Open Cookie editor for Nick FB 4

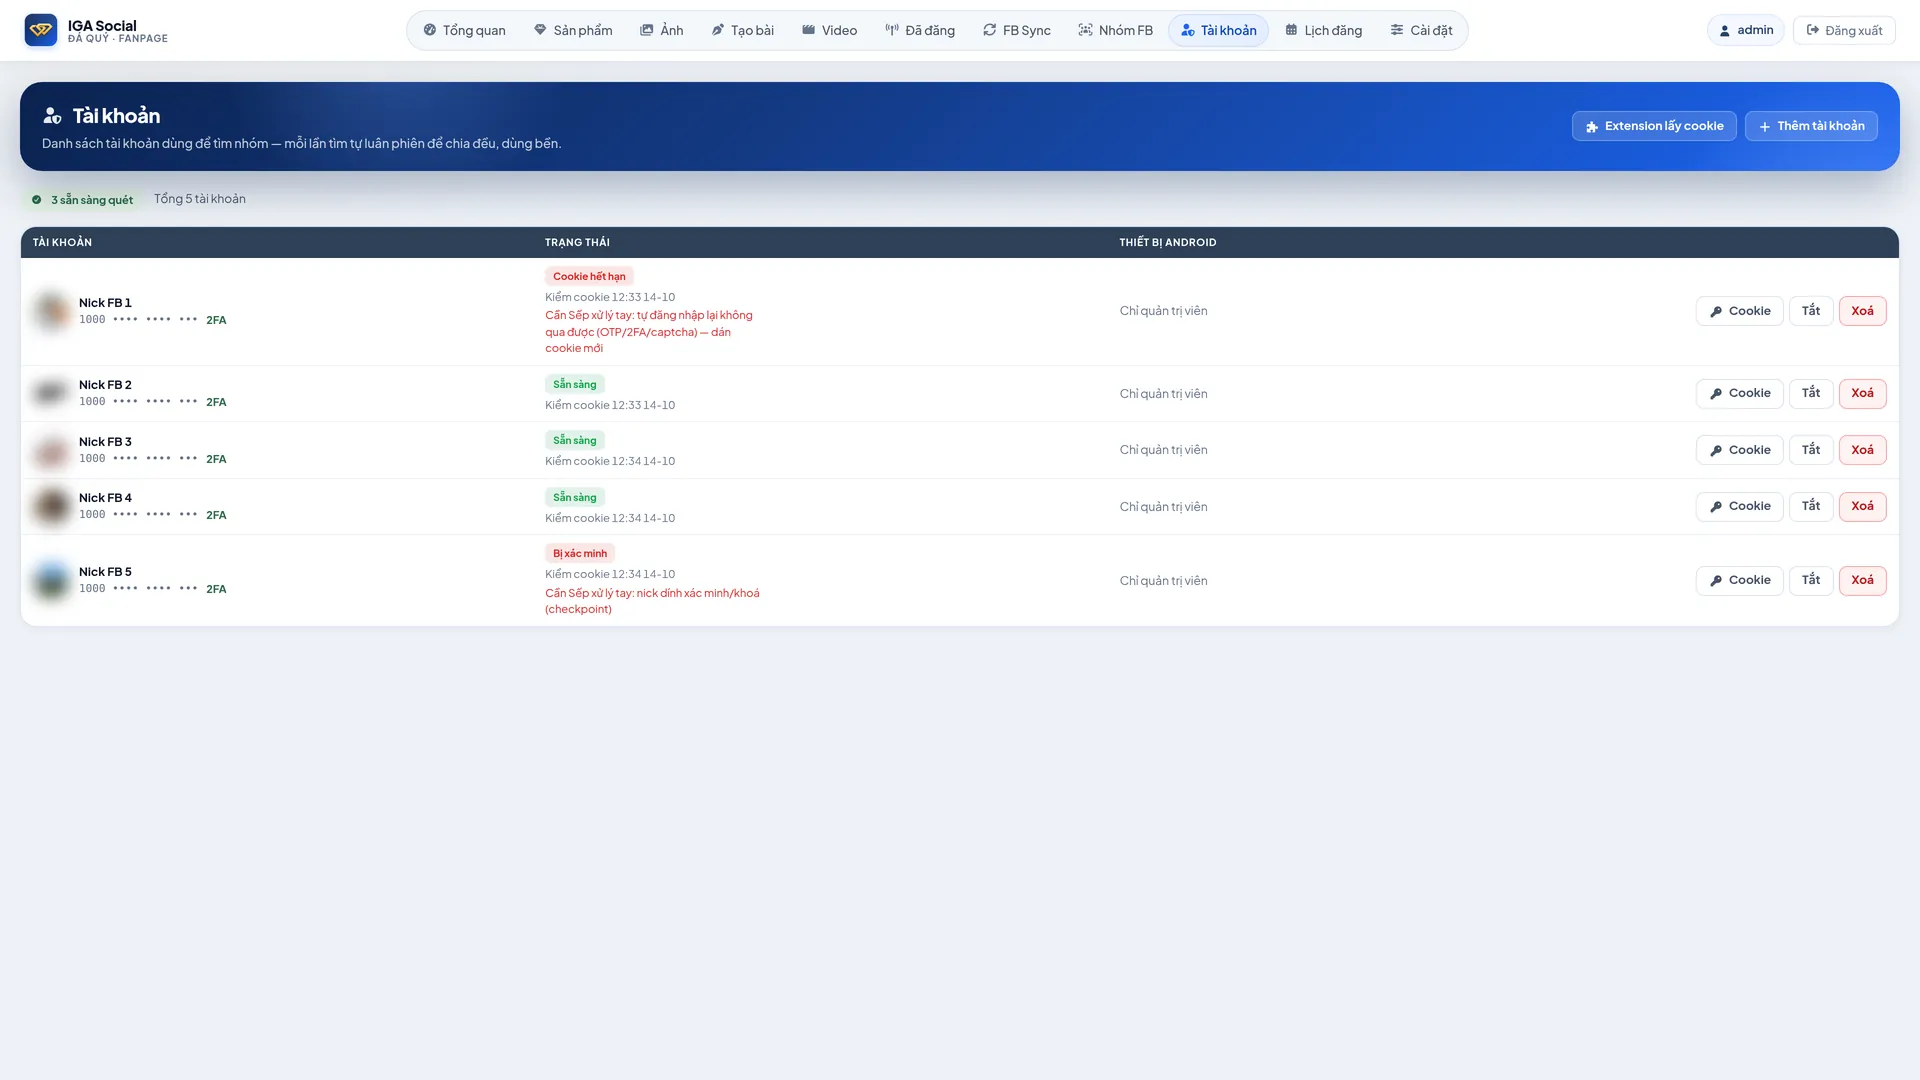pos(1740,506)
